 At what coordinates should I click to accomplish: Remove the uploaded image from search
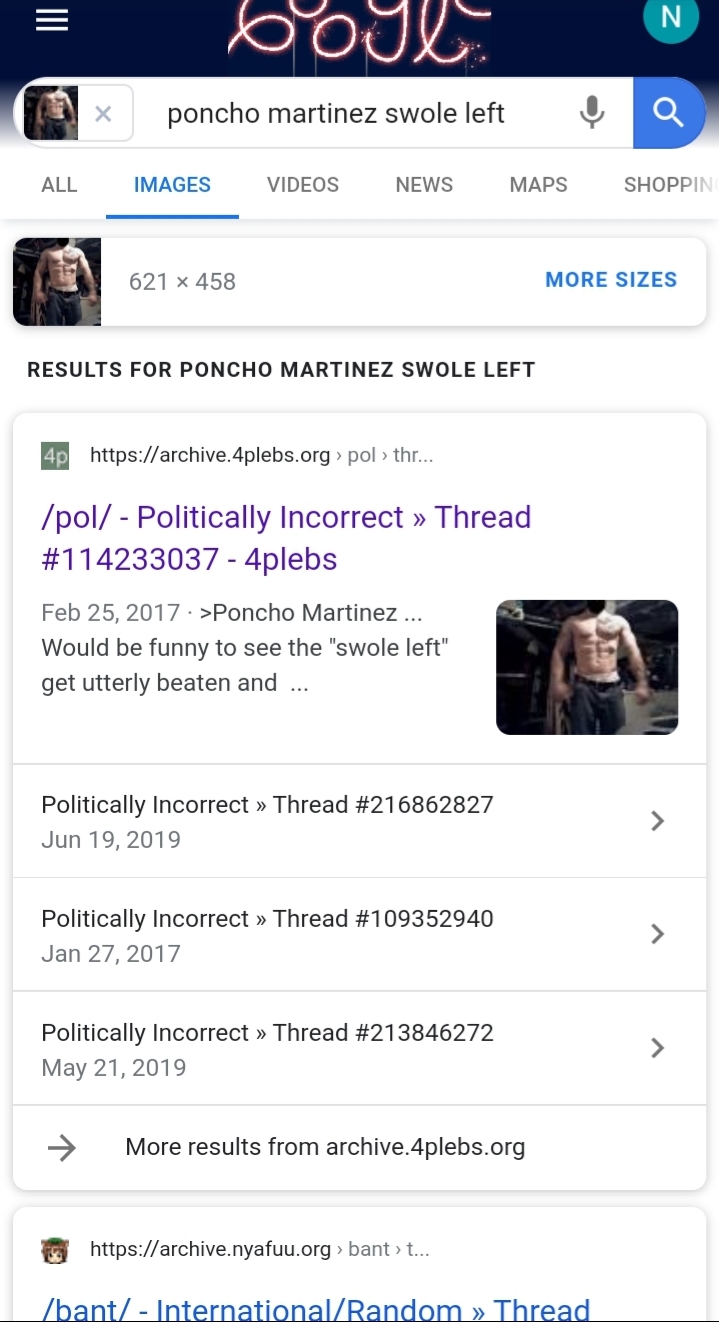coord(103,114)
